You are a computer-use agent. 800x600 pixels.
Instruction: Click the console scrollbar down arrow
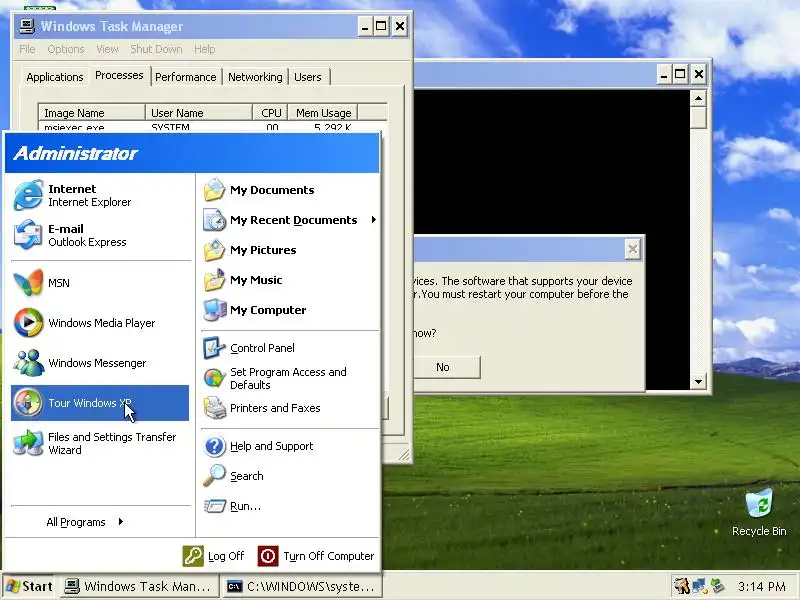coord(698,381)
